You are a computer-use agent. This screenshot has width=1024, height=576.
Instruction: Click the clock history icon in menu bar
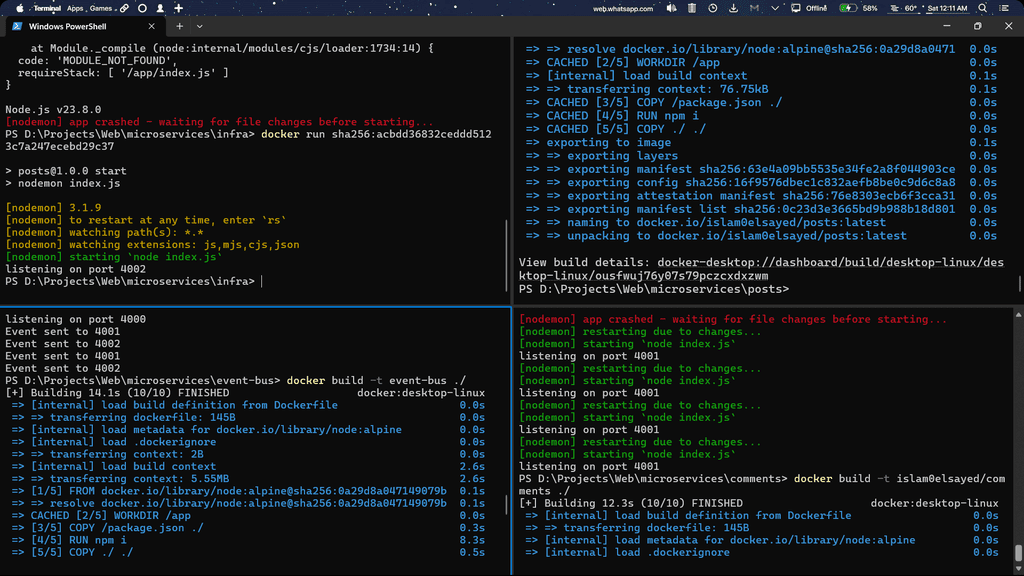(x=713, y=8)
